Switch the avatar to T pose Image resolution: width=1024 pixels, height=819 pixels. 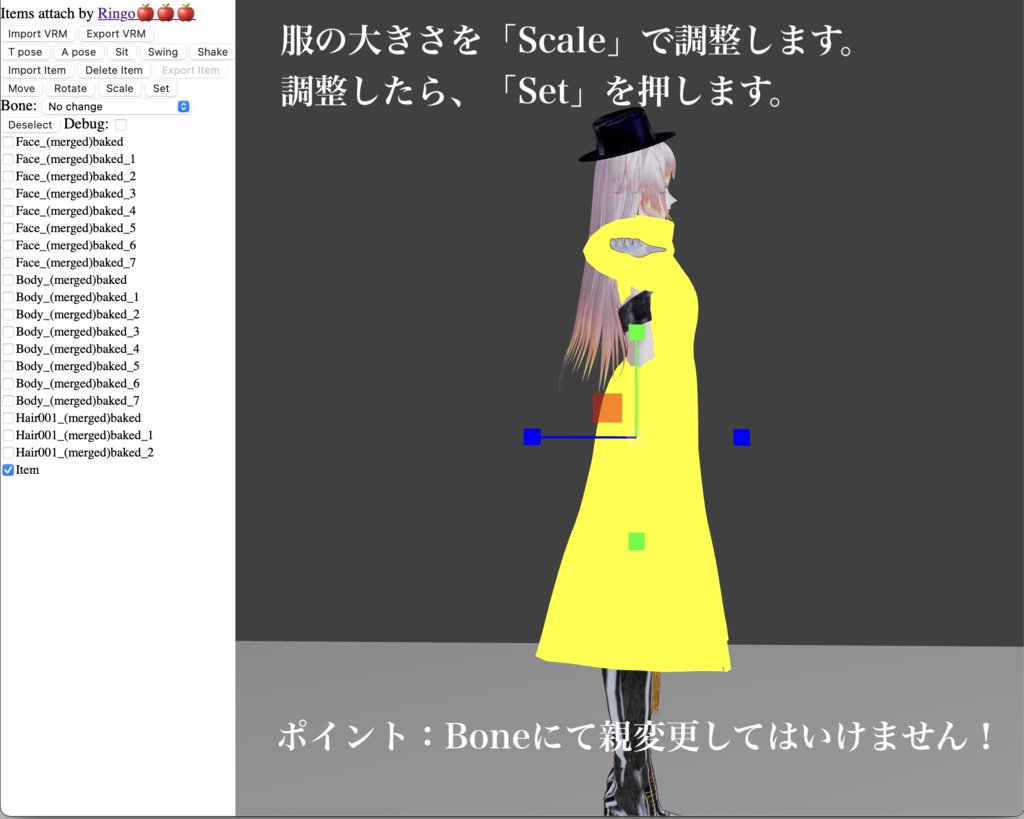[25, 51]
